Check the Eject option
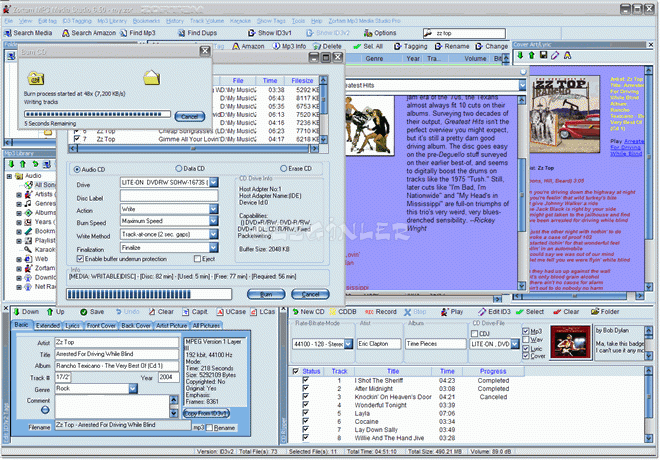Screen dimensions: 660x460 tap(197, 259)
